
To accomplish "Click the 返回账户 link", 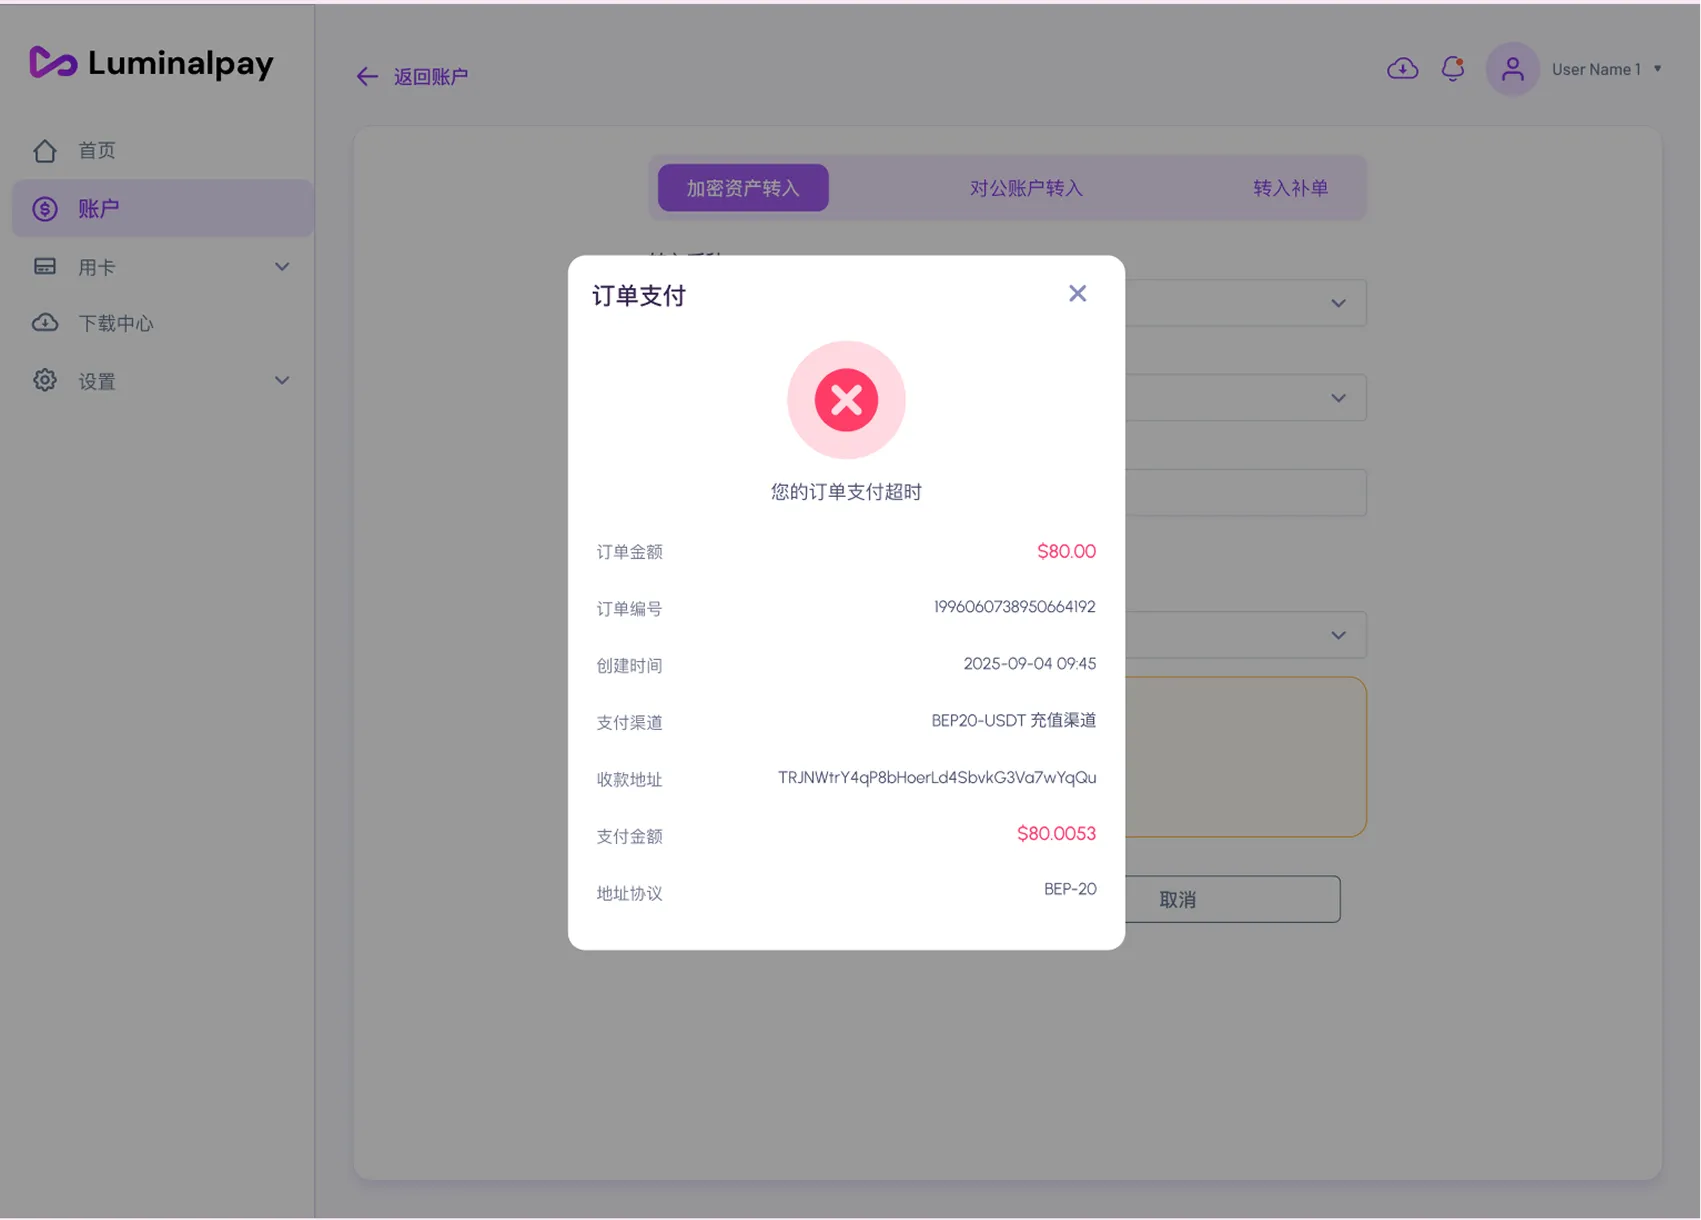I will (x=431, y=77).
